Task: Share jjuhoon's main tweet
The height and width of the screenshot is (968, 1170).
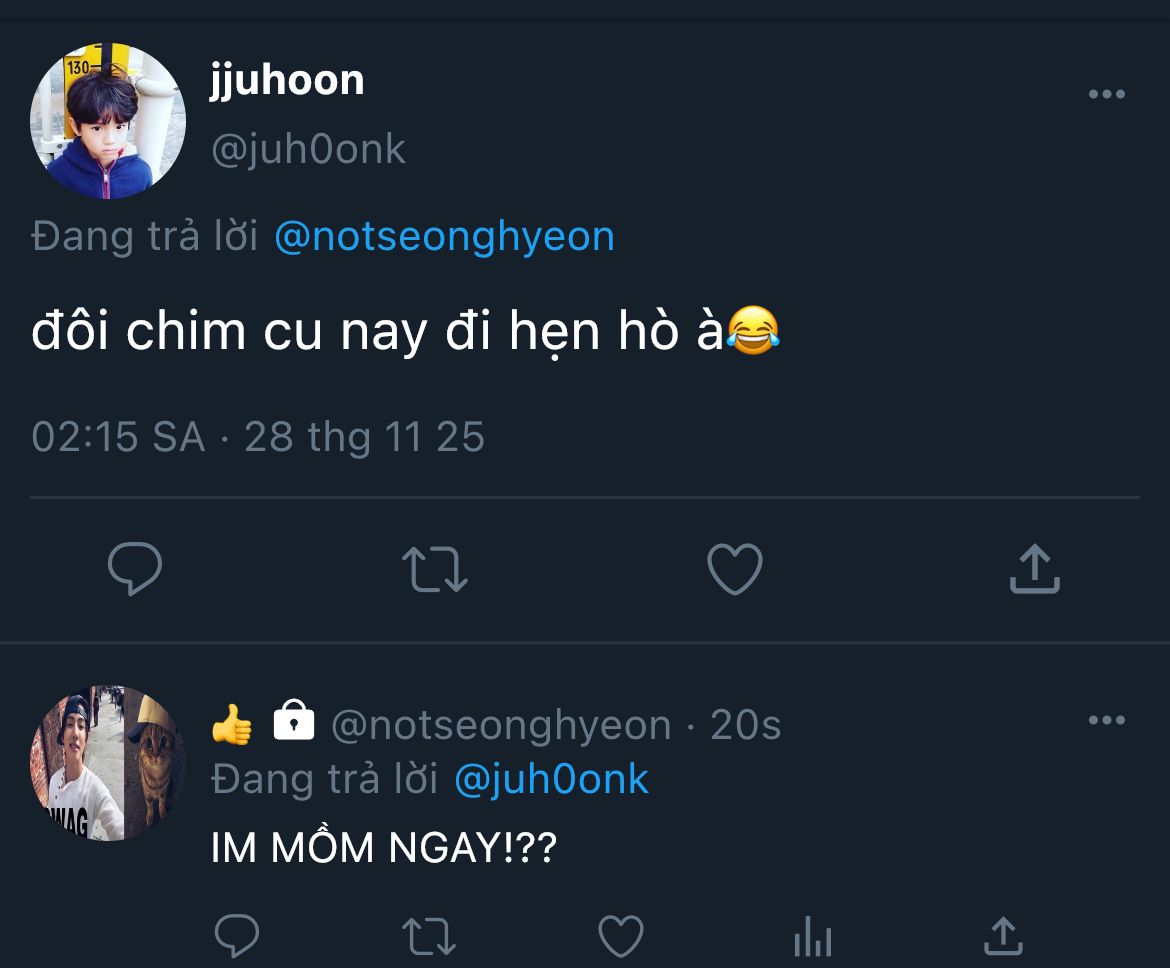Action: [x=1034, y=568]
